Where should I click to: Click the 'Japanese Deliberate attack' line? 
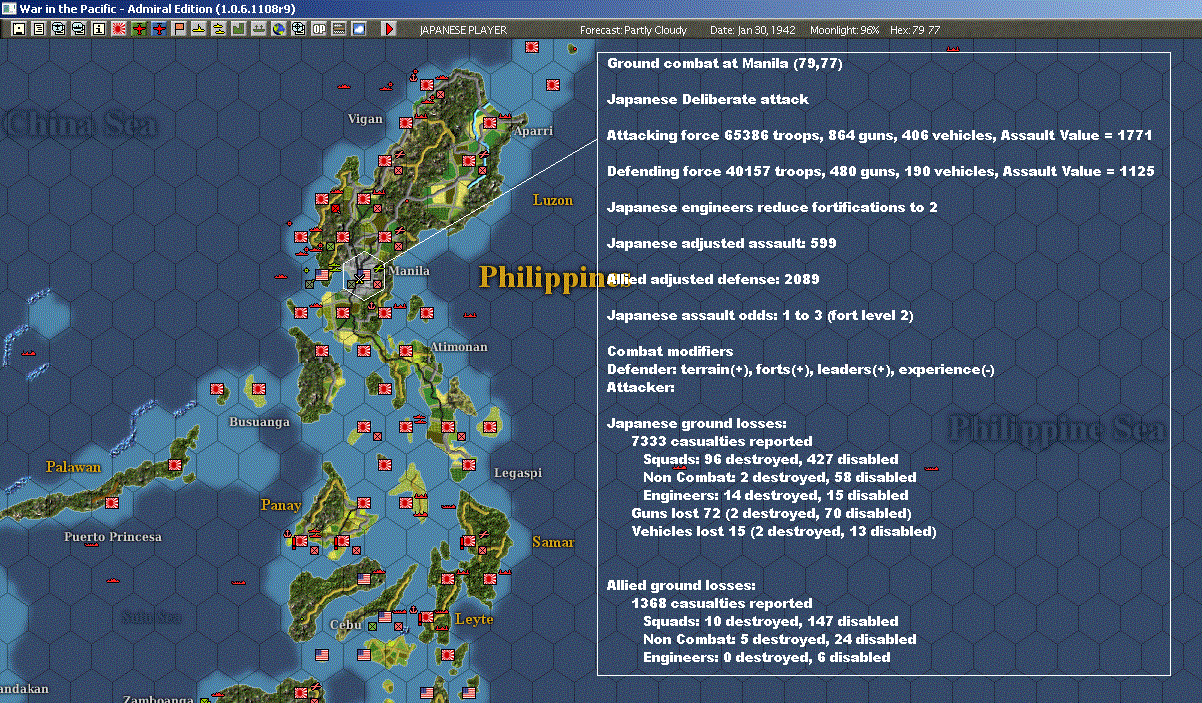(708, 99)
